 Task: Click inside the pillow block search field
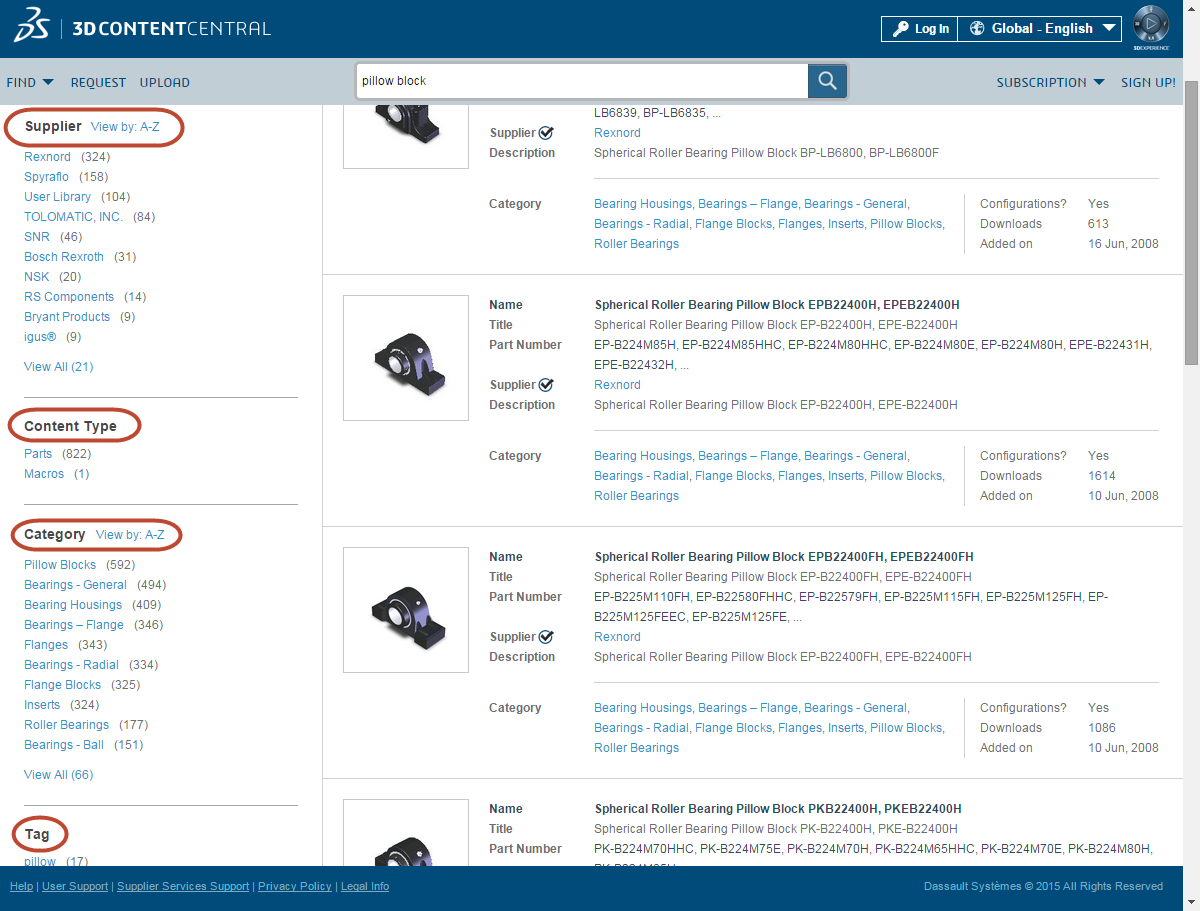(x=580, y=80)
